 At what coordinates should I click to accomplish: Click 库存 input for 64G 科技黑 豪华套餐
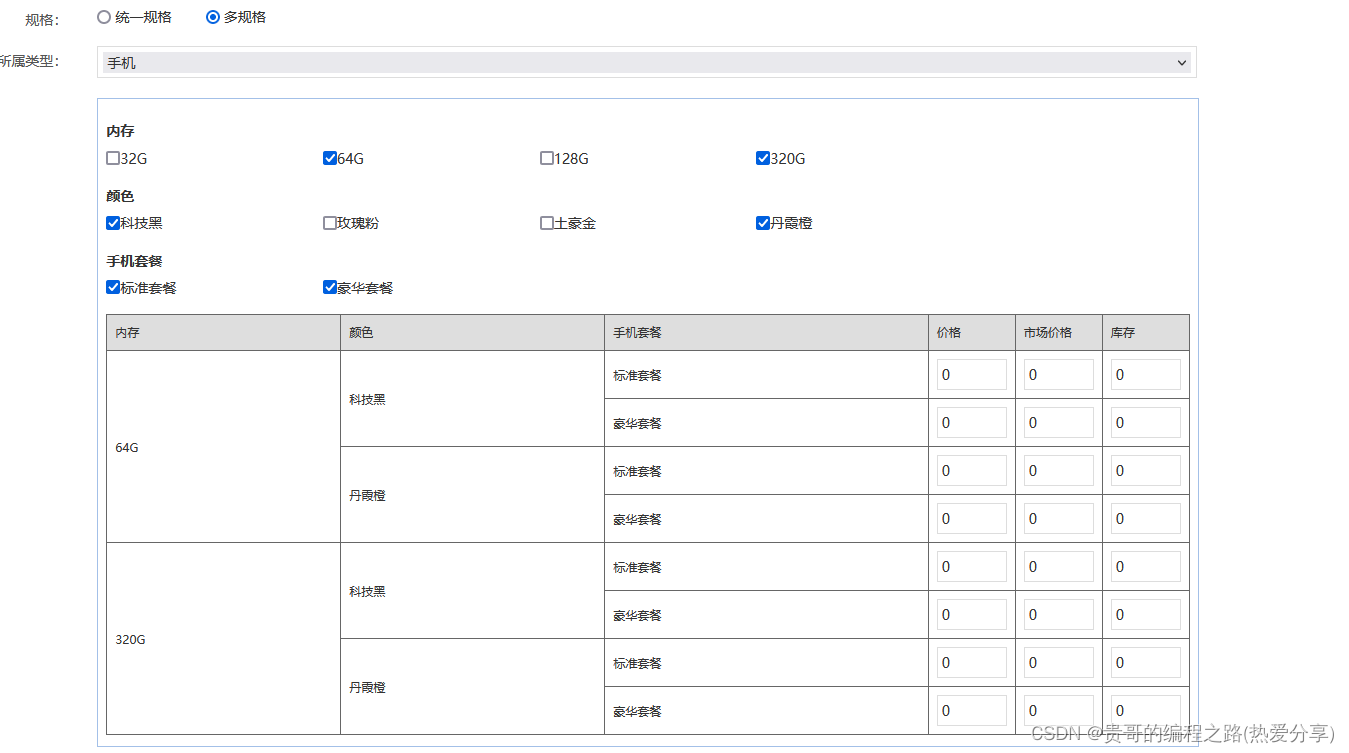click(x=1146, y=423)
